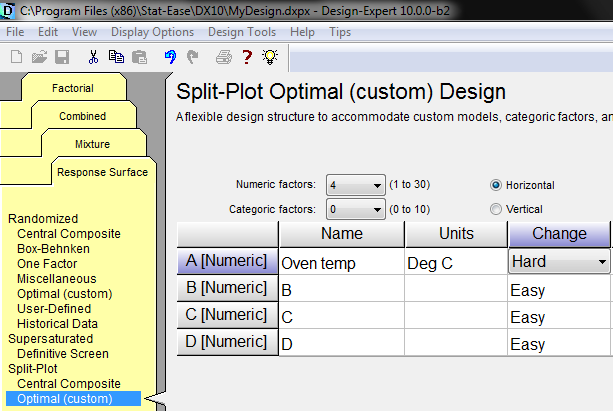
Task: Click the B [Numeric] row header
Action: coord(227,288)
